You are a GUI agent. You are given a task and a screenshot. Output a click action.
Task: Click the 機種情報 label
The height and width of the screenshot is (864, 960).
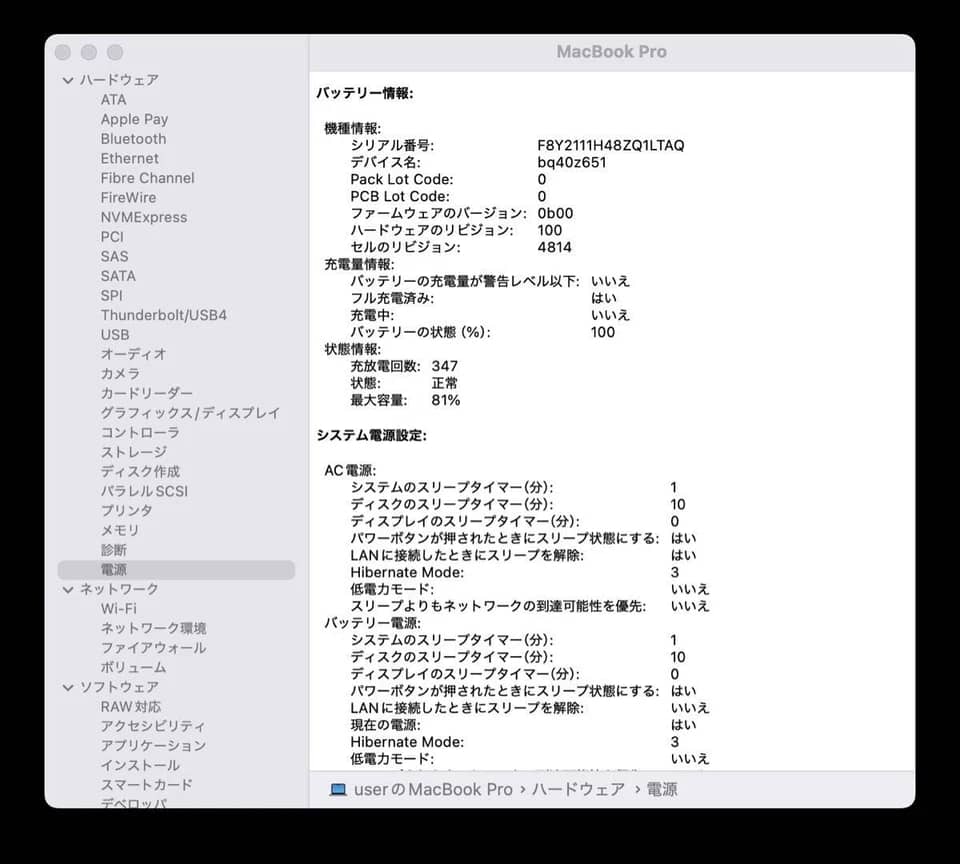pyautogui.click(x=353, y=129)
